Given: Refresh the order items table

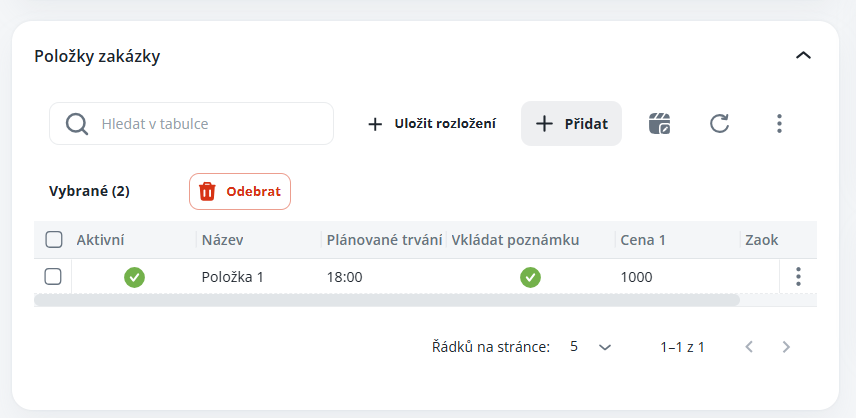Looking at the screenshot, I should [719, 124].
